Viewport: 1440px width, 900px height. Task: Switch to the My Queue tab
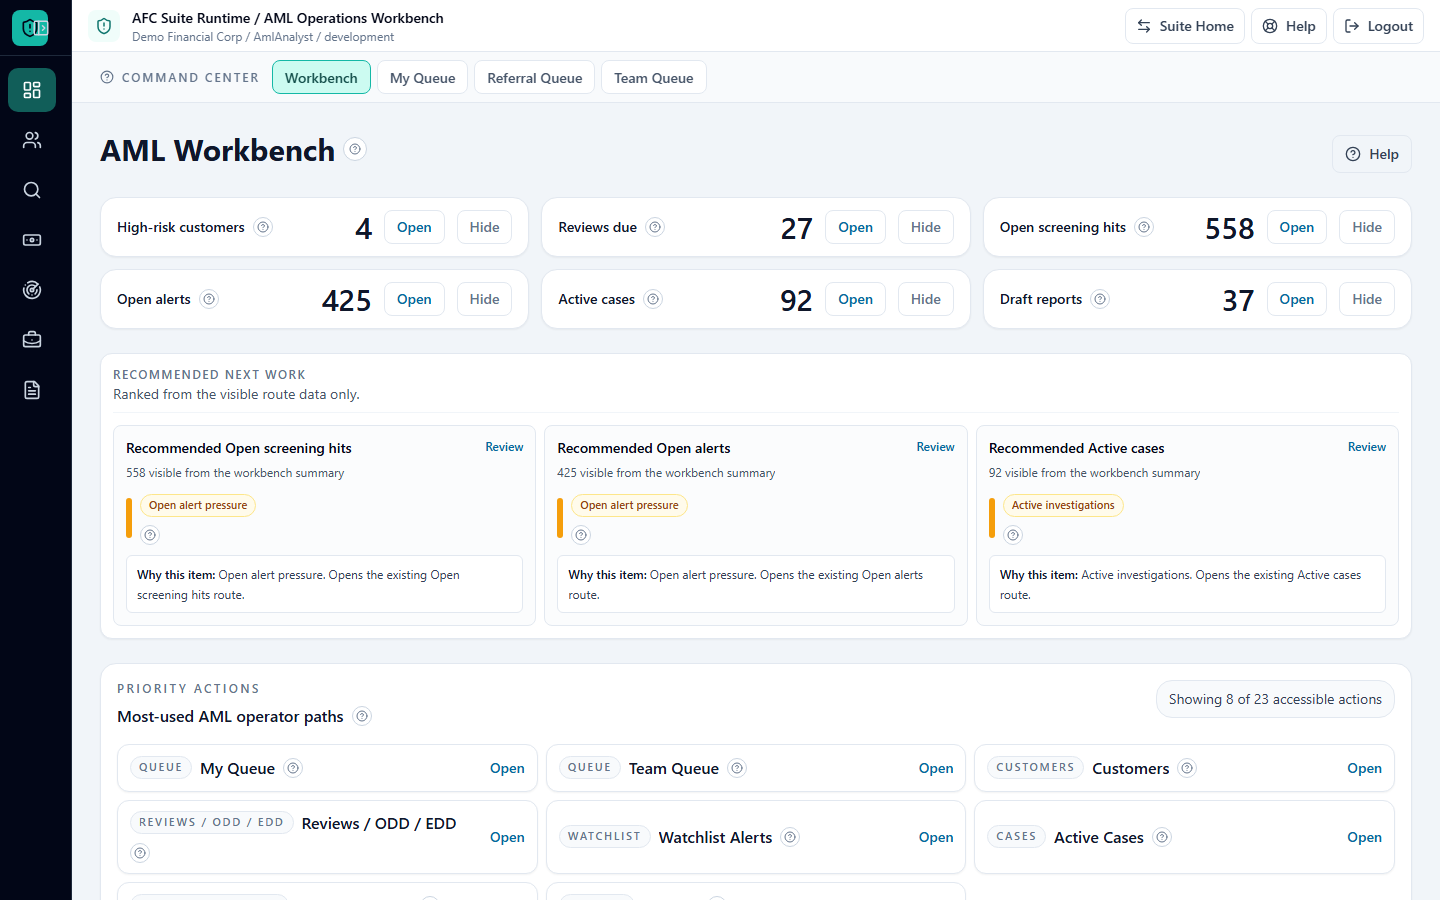point(422,78)
